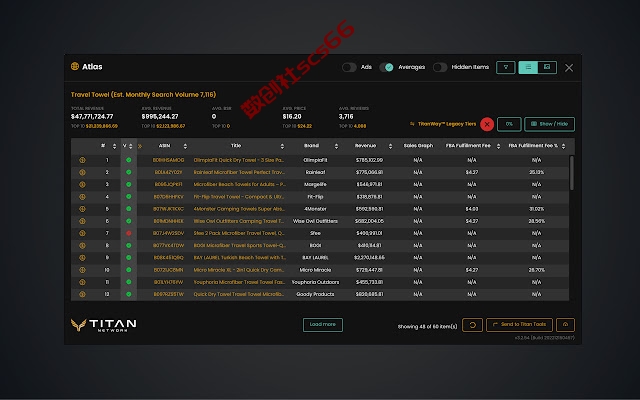The width and height of the screenshot is (640, 400).
Task: Click Send to Titan Tools button
Action: click(520, 325)
